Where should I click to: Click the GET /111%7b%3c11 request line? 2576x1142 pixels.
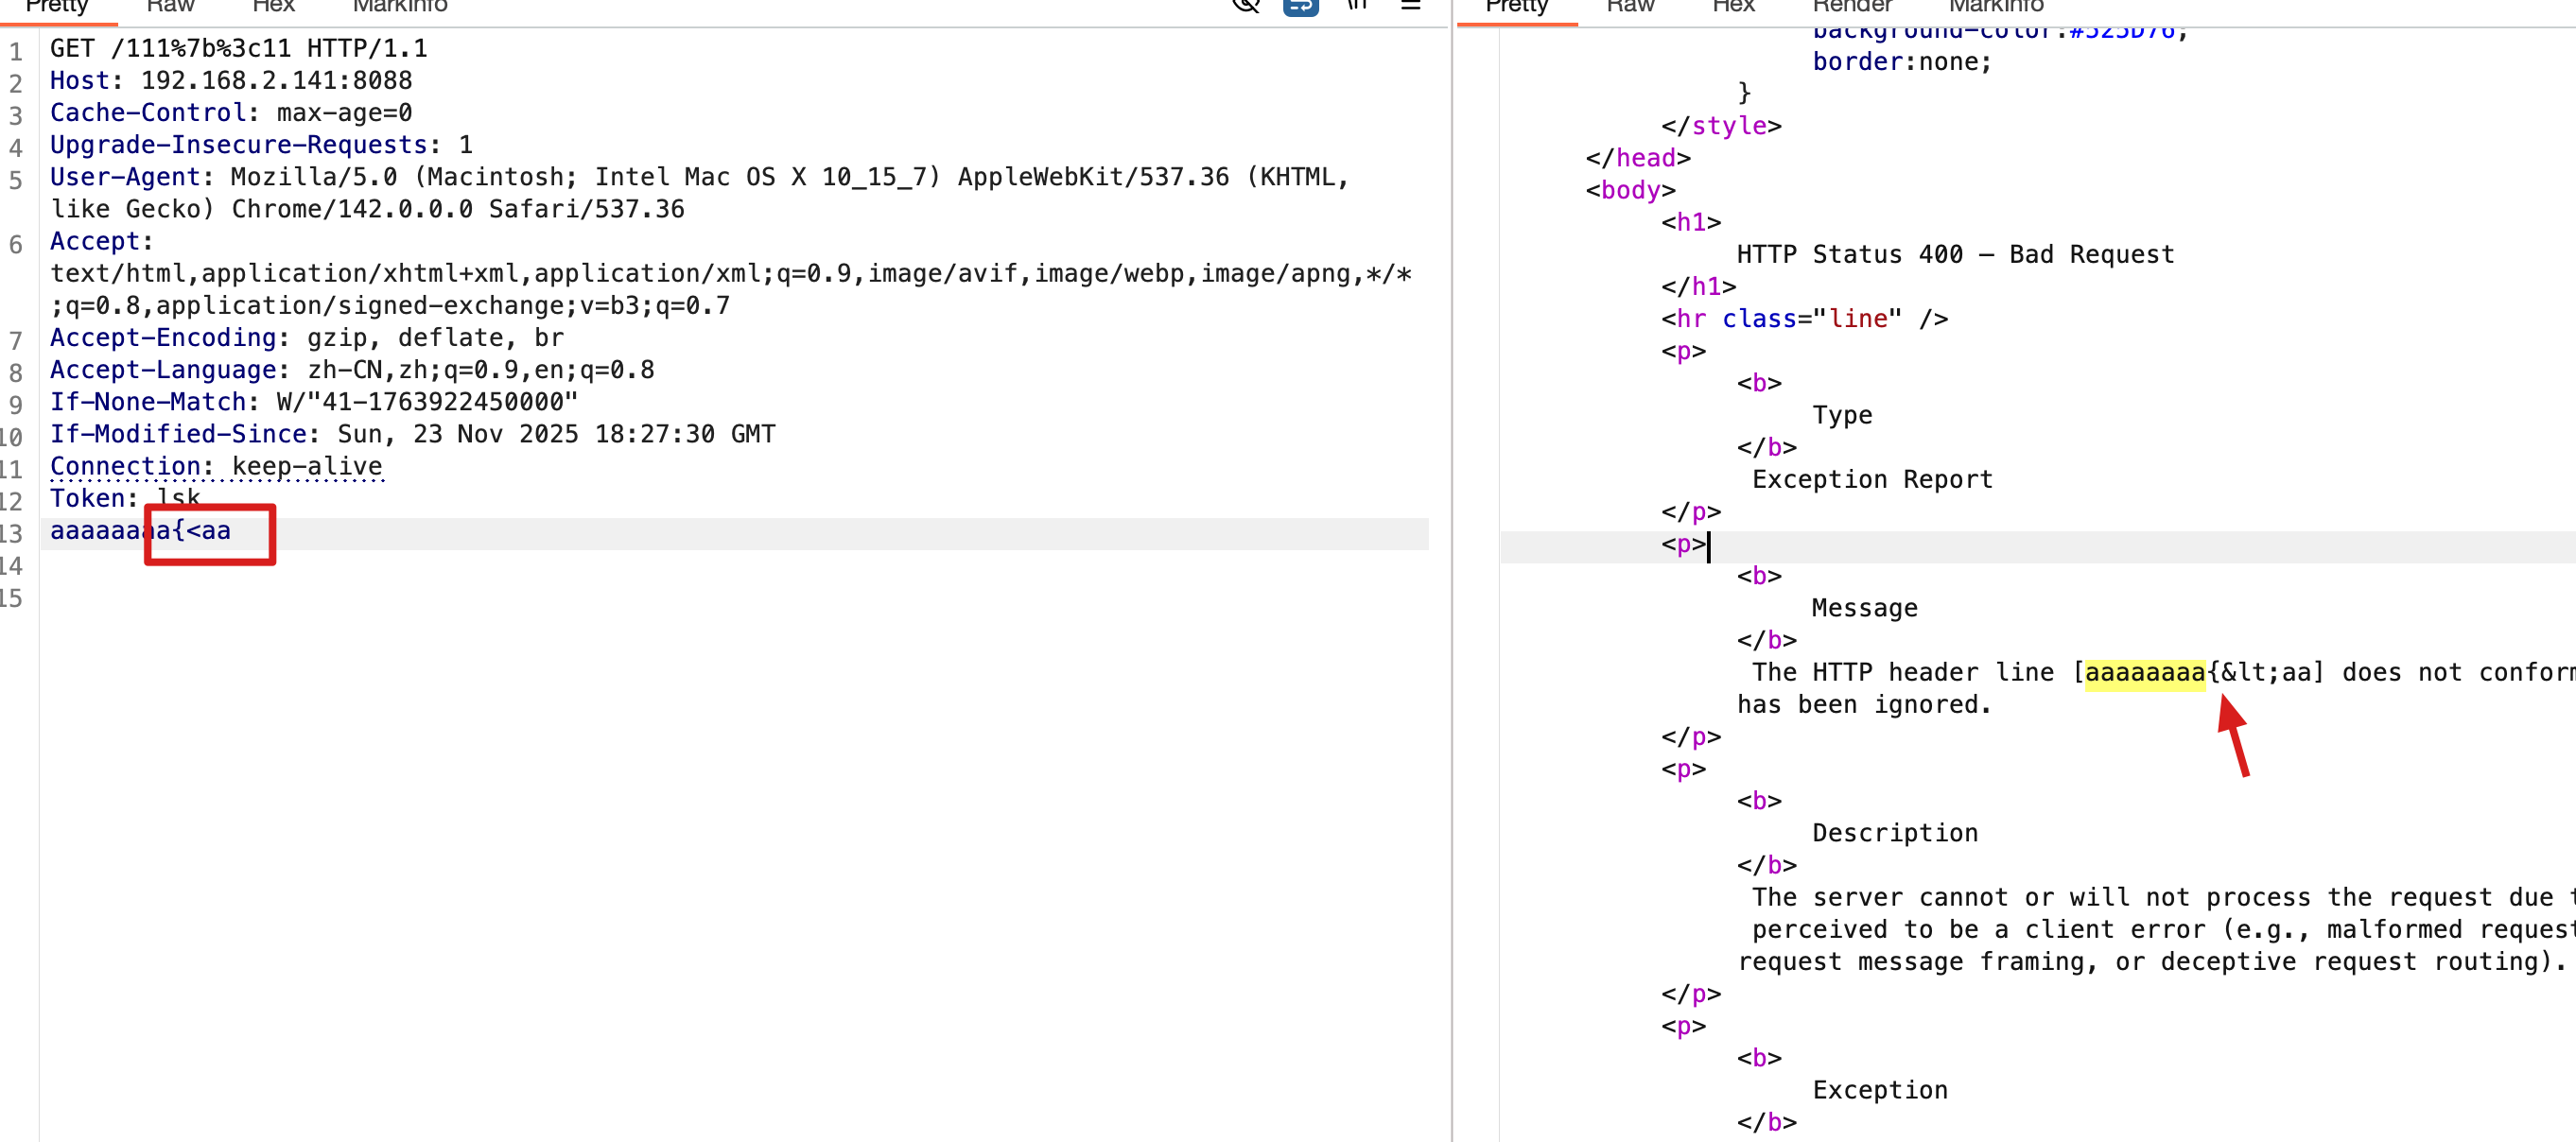[x=238, y=48]
